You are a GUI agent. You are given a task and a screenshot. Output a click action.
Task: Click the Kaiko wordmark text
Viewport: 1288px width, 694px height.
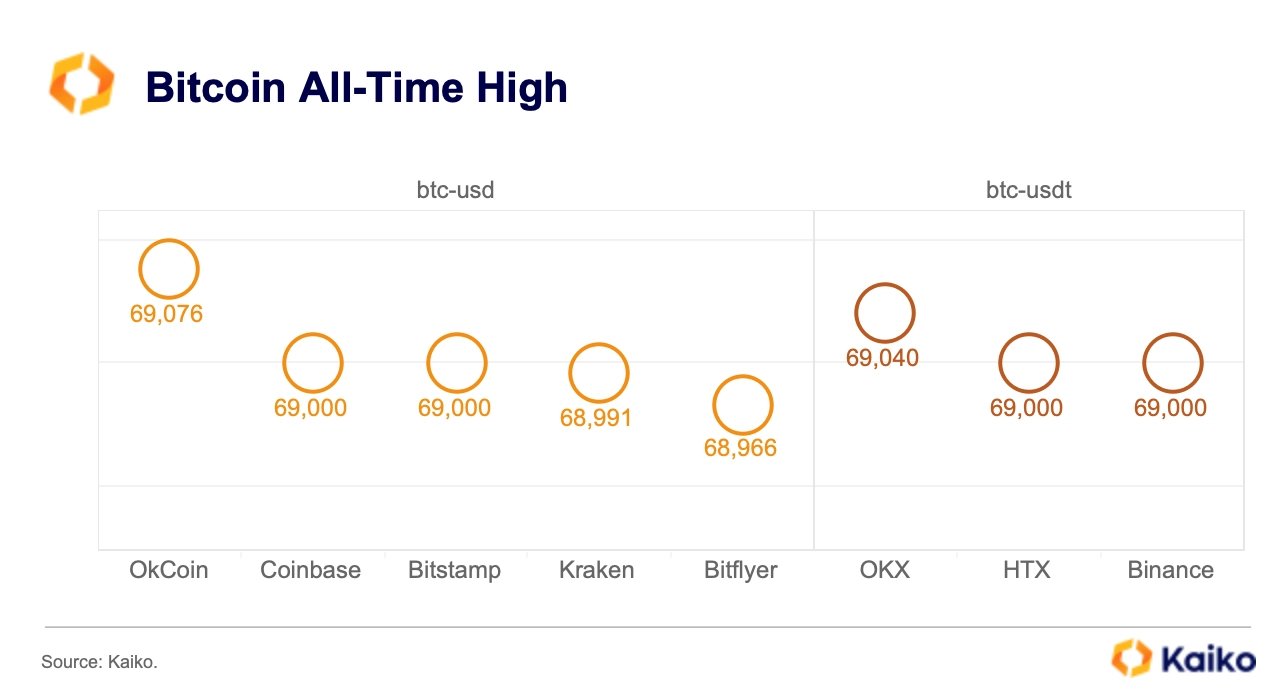(1209, 660)
